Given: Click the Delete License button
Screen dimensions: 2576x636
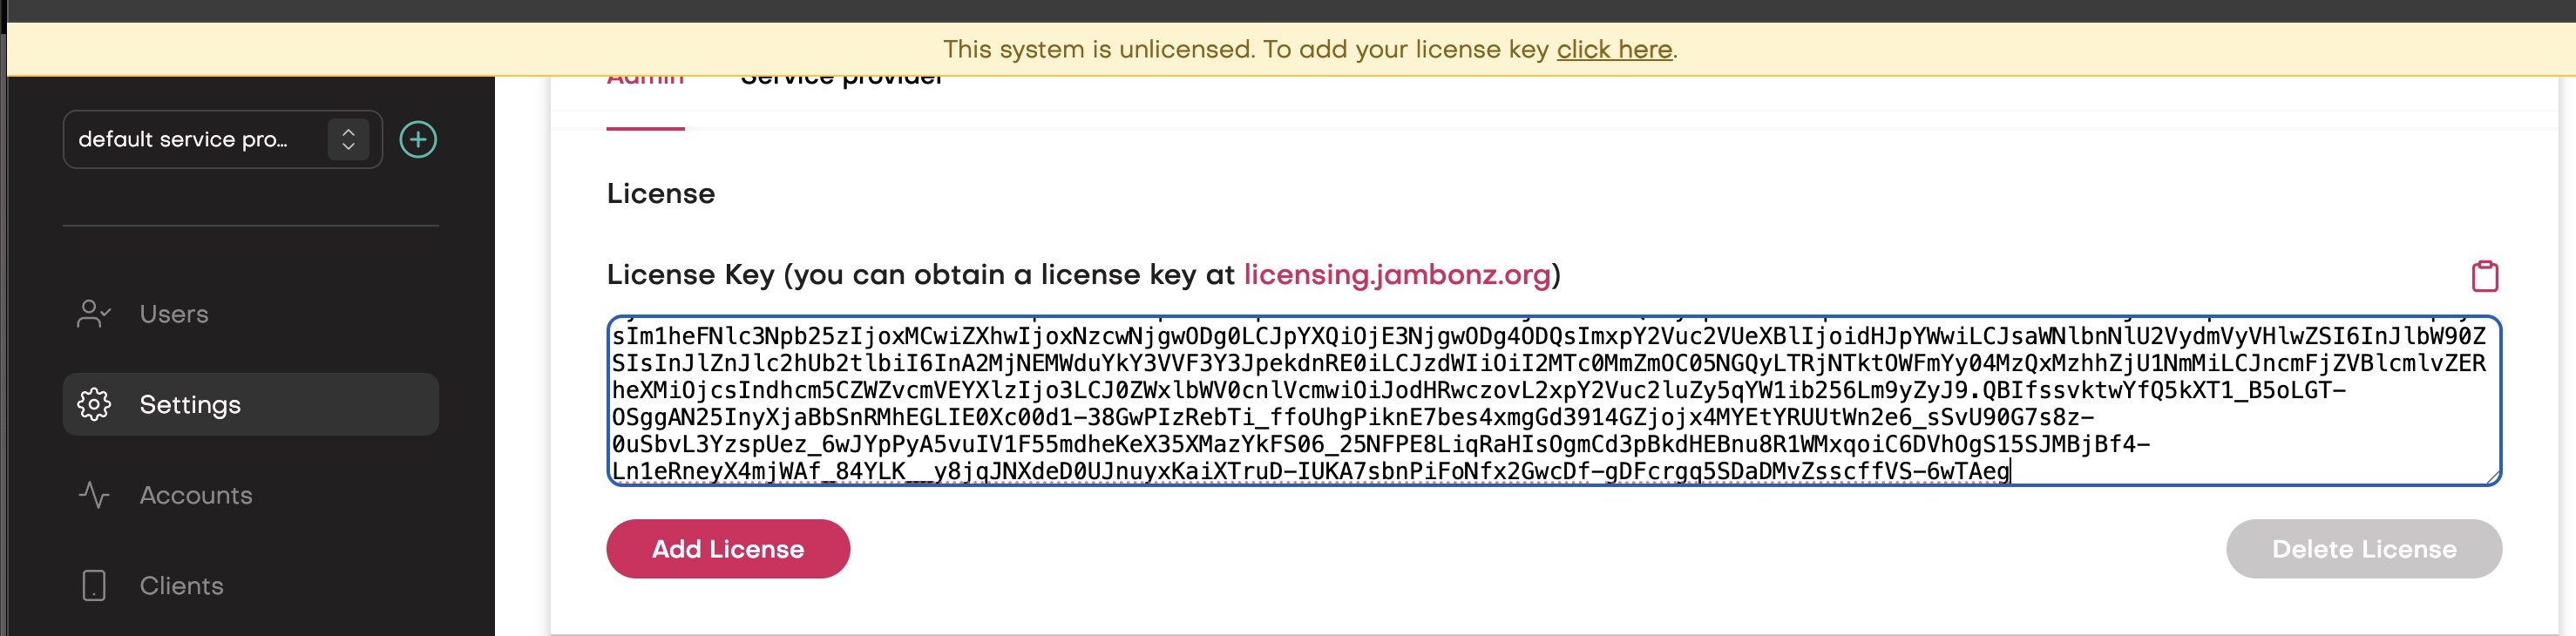Looking at the screenshot, I should click(x=2362, y=548).
